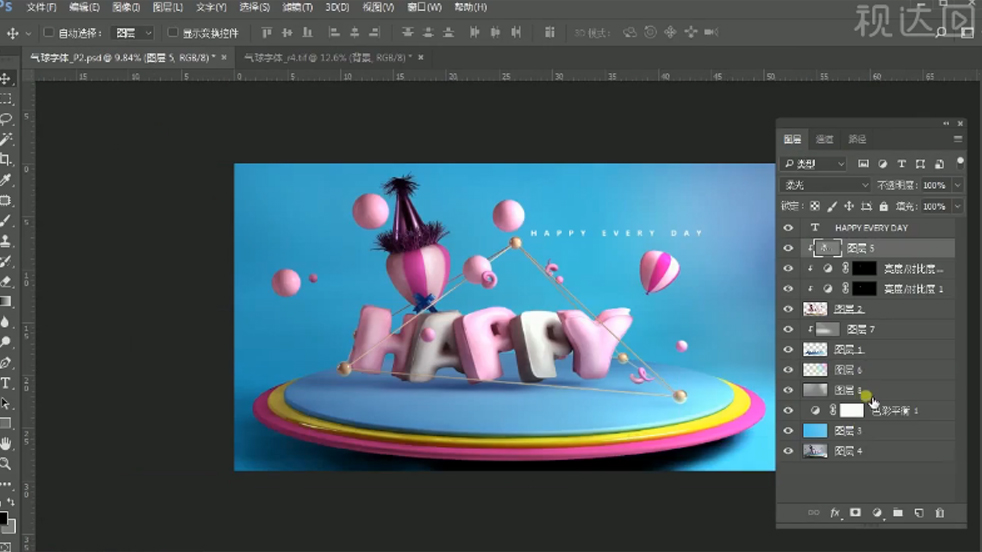Open the 图层(L) menu
This screenshot has width=982, height=552.
click(168, 8)
